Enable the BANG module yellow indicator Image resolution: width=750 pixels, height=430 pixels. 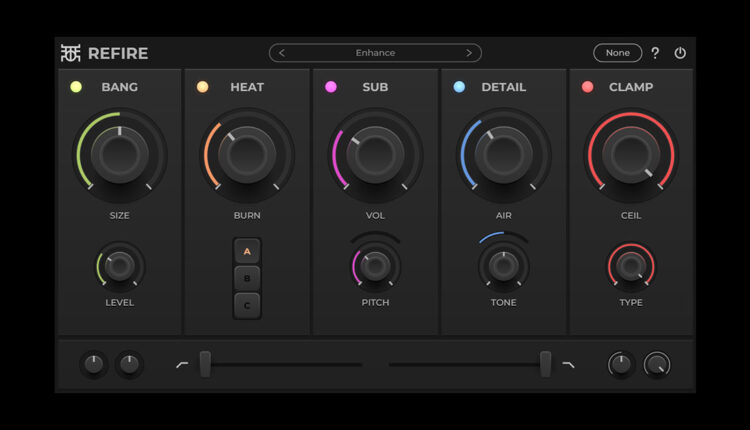tap(76, 87)
